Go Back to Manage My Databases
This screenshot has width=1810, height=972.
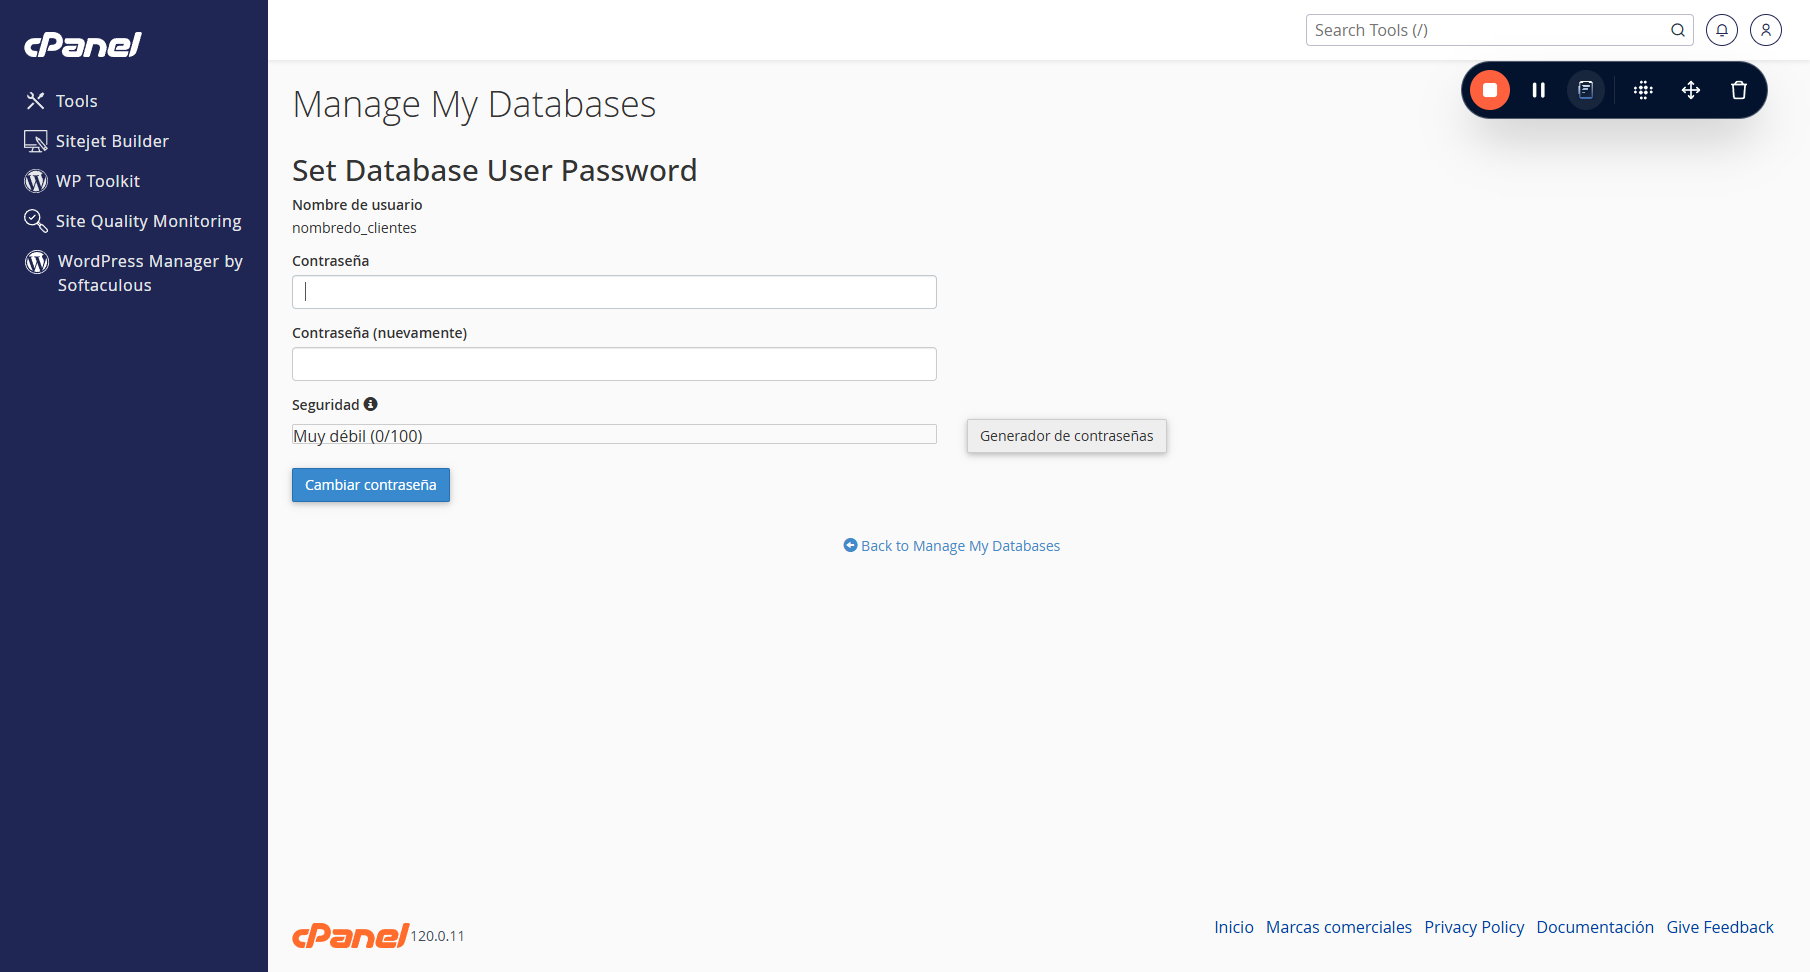coord(960,546)
